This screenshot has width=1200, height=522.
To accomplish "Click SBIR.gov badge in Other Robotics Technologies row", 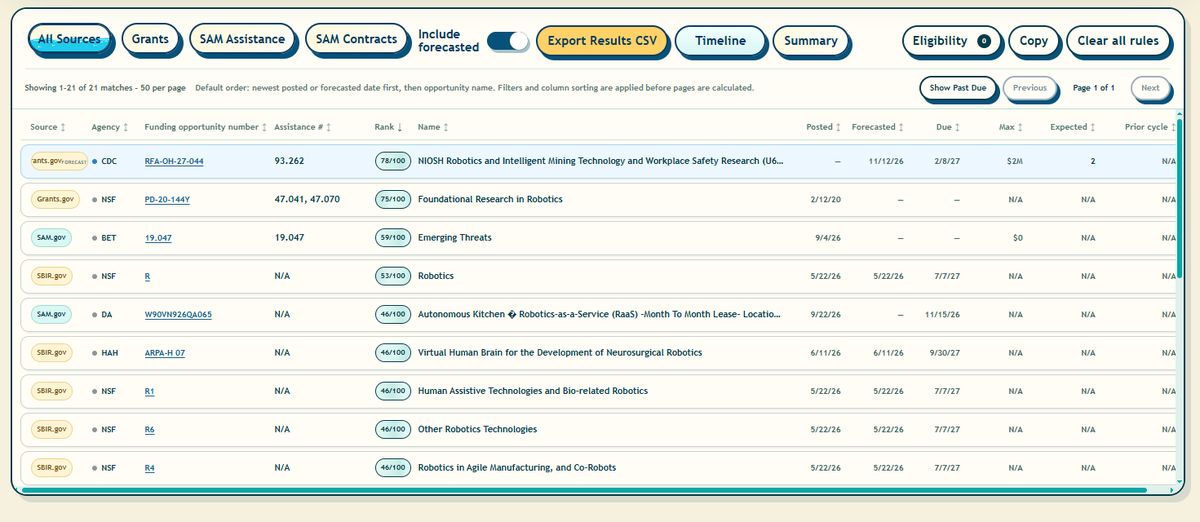I will (52, 429).
